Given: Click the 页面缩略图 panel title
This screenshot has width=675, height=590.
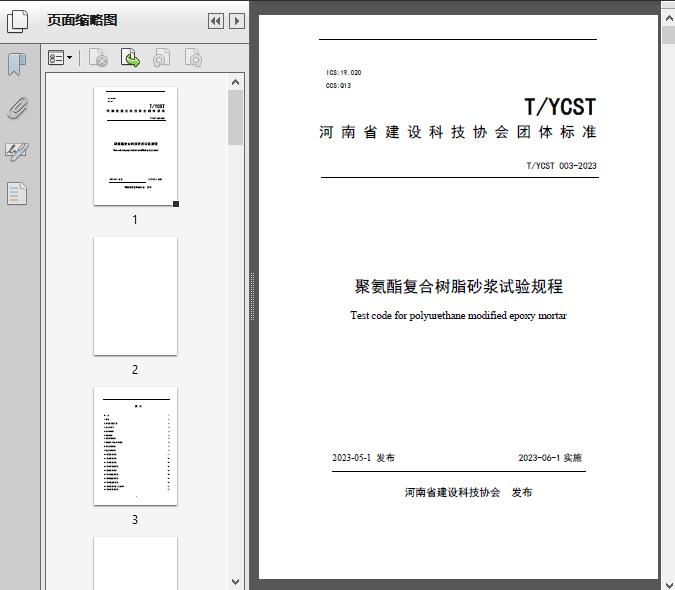Looking at the screenshot, I should tap(82, 20).
